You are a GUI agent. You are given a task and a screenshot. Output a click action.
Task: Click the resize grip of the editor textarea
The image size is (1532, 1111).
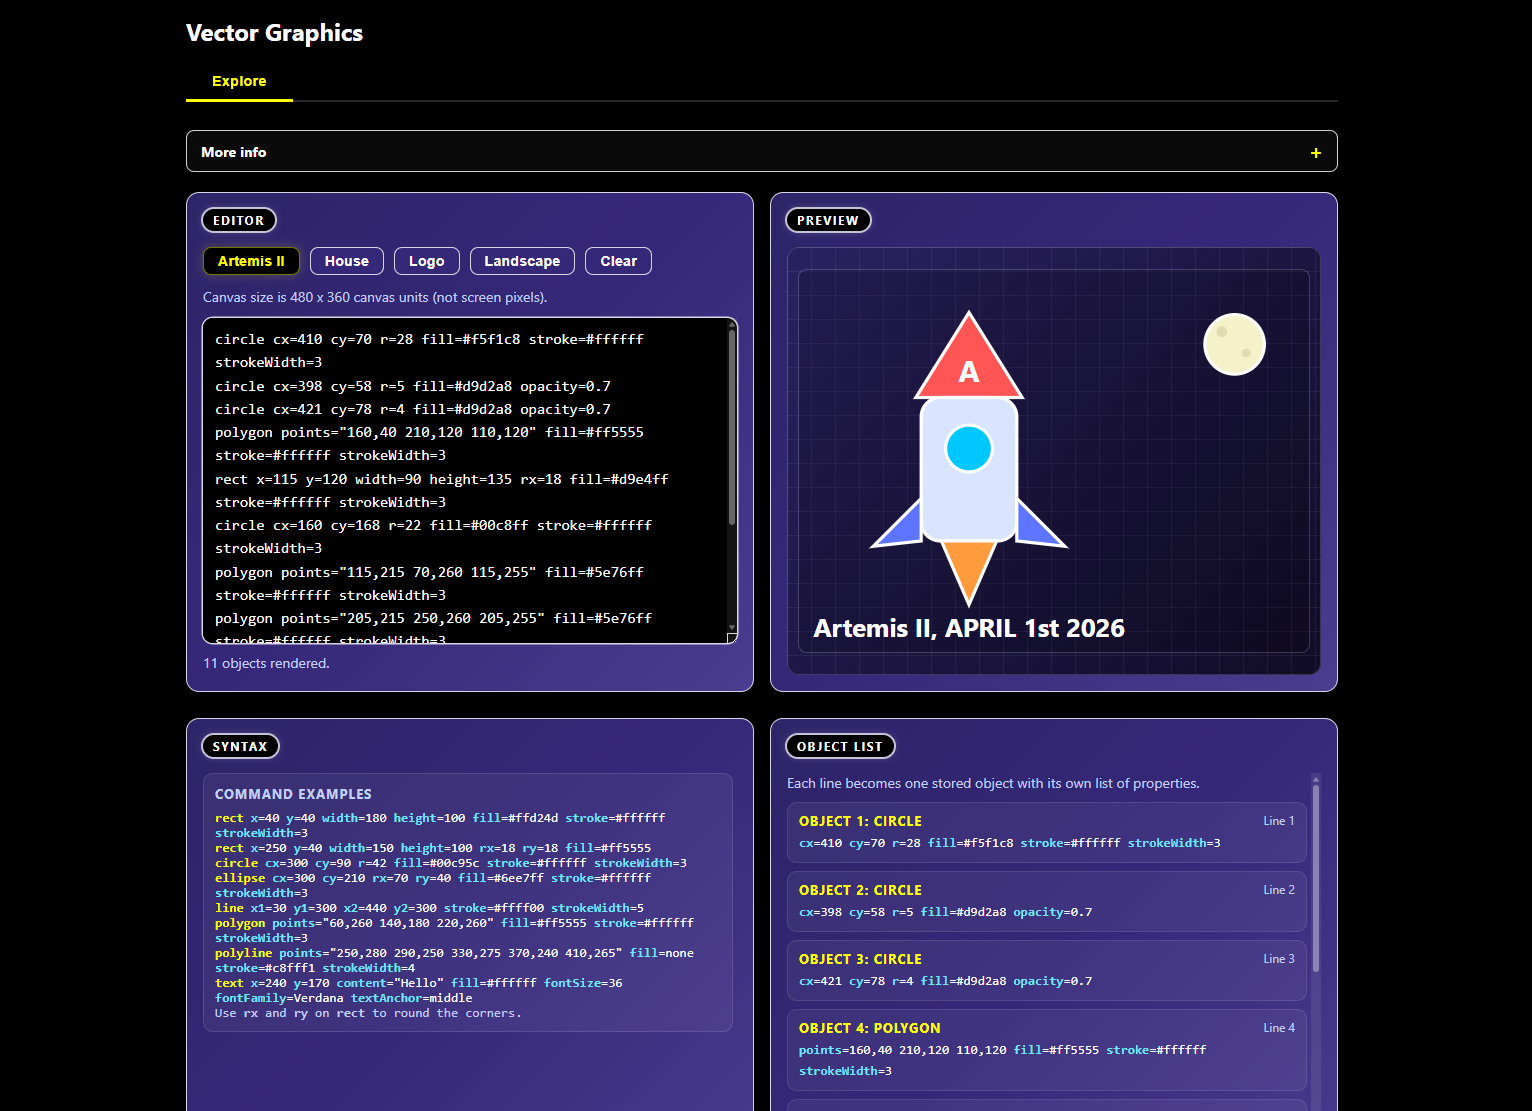click(x=732, y=638)
